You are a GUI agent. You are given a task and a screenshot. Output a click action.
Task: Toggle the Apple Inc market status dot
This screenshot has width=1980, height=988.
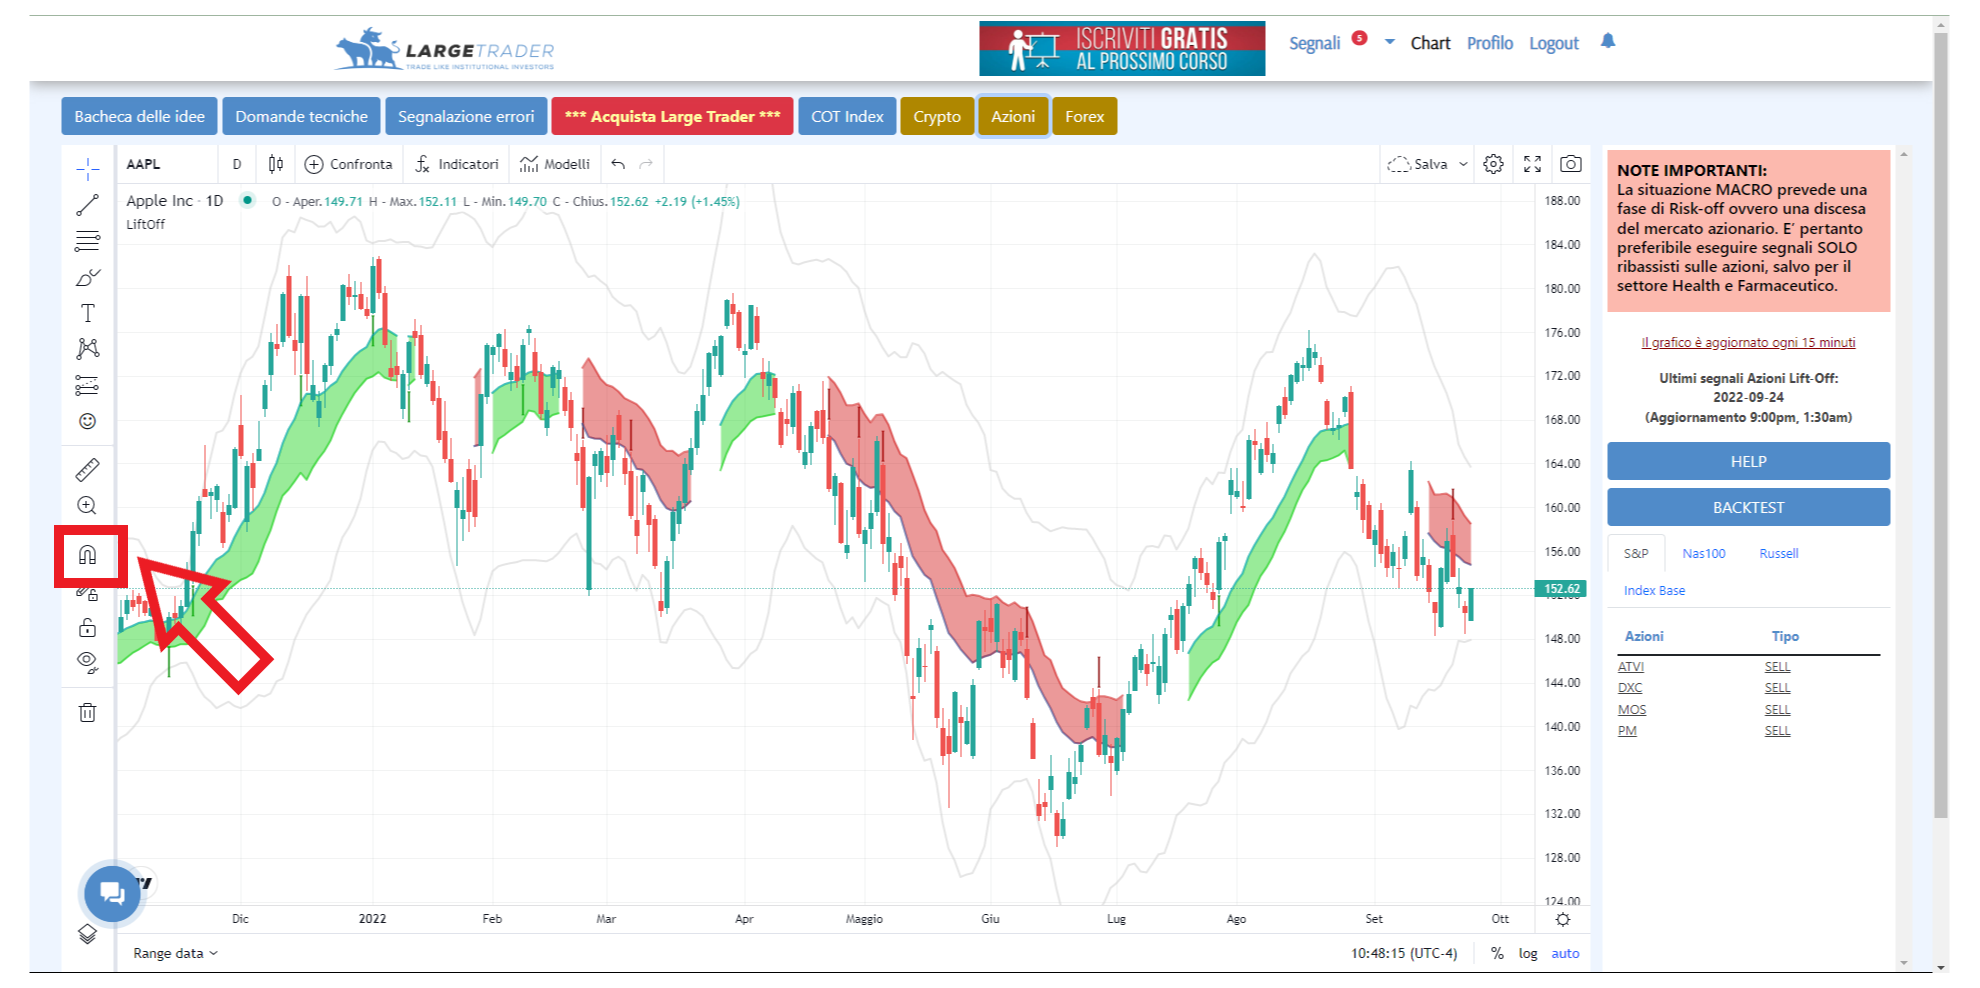[247, 200]
